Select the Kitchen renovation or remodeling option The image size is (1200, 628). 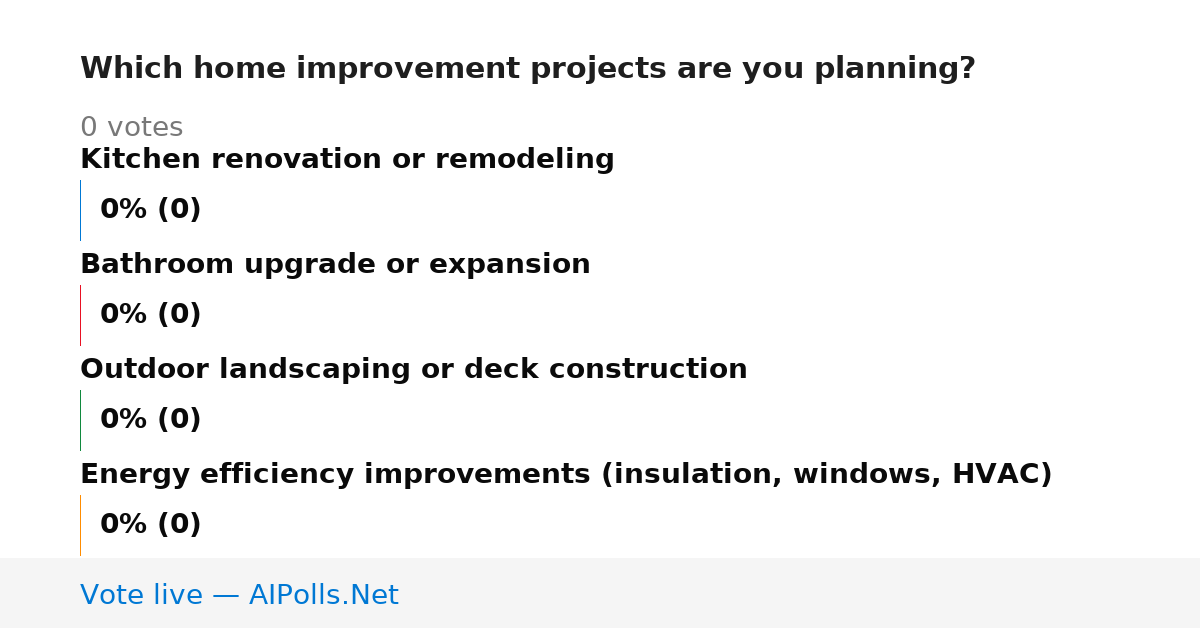click(347, 159)
